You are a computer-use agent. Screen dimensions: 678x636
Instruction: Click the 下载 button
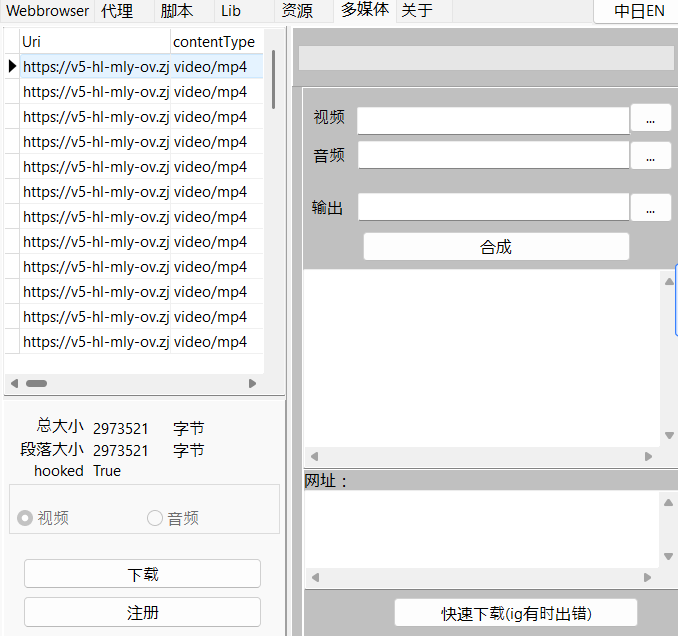(142, 574)
